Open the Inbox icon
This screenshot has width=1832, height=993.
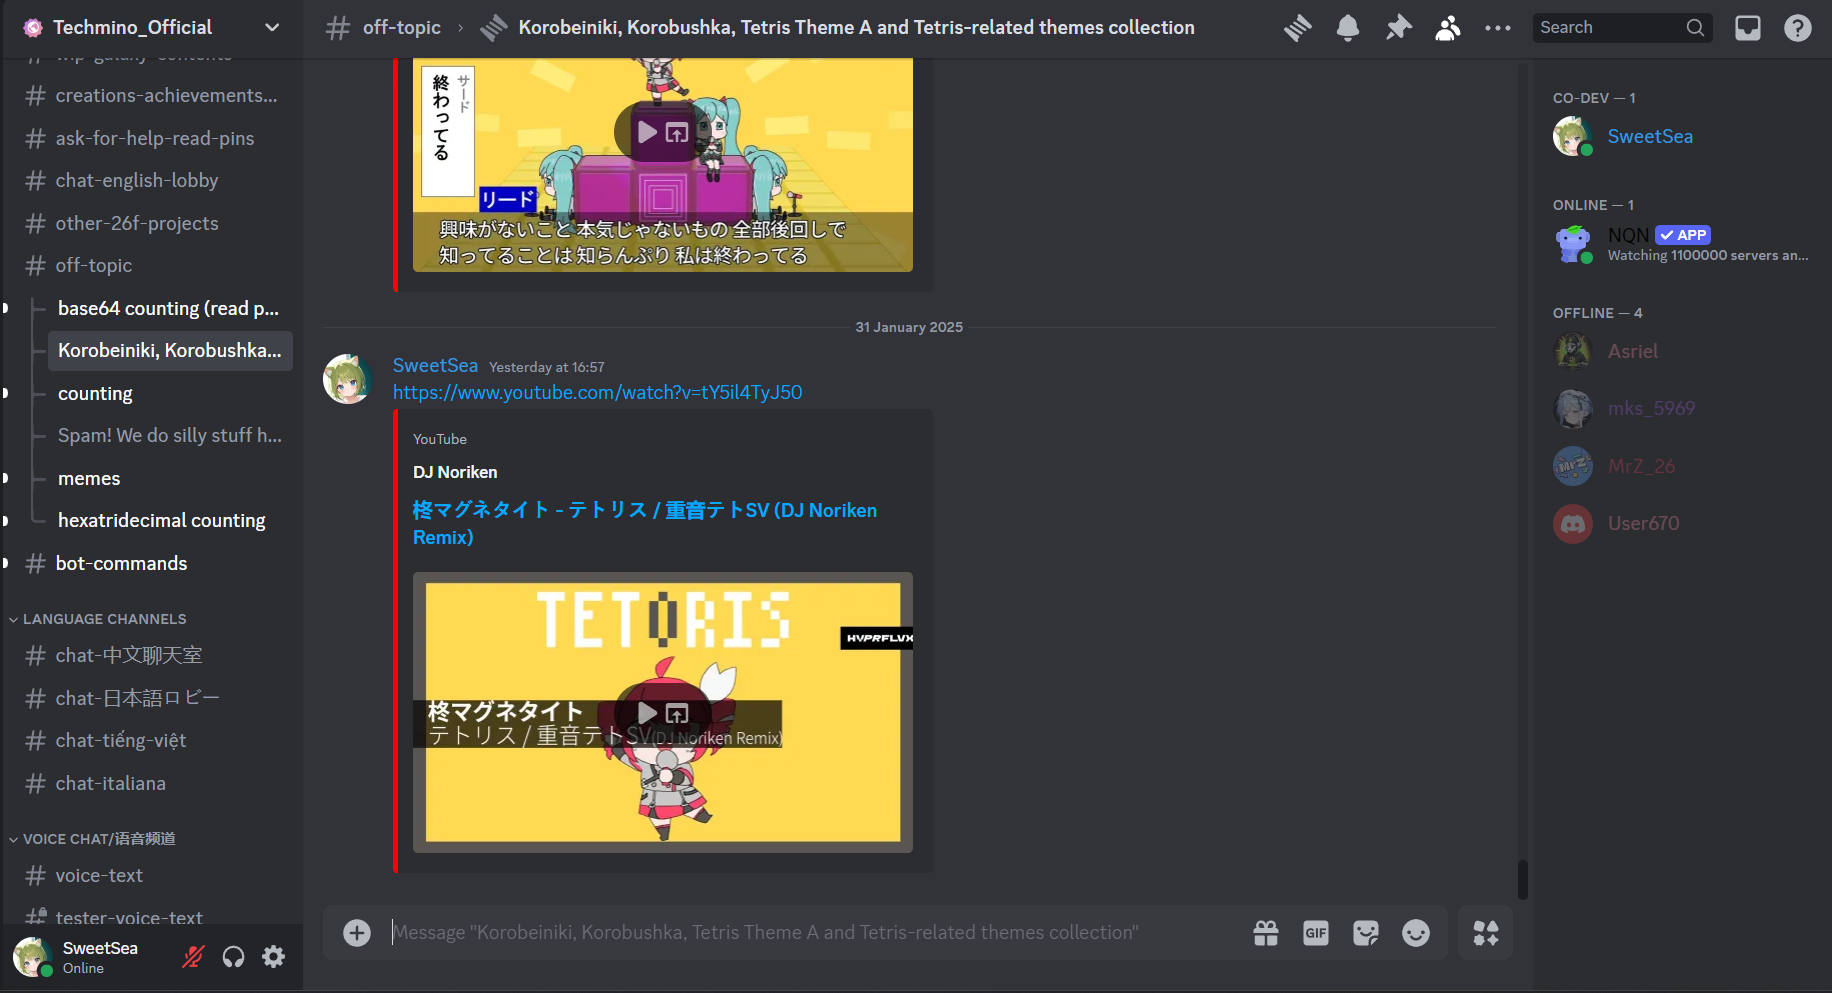[1748, 28]
